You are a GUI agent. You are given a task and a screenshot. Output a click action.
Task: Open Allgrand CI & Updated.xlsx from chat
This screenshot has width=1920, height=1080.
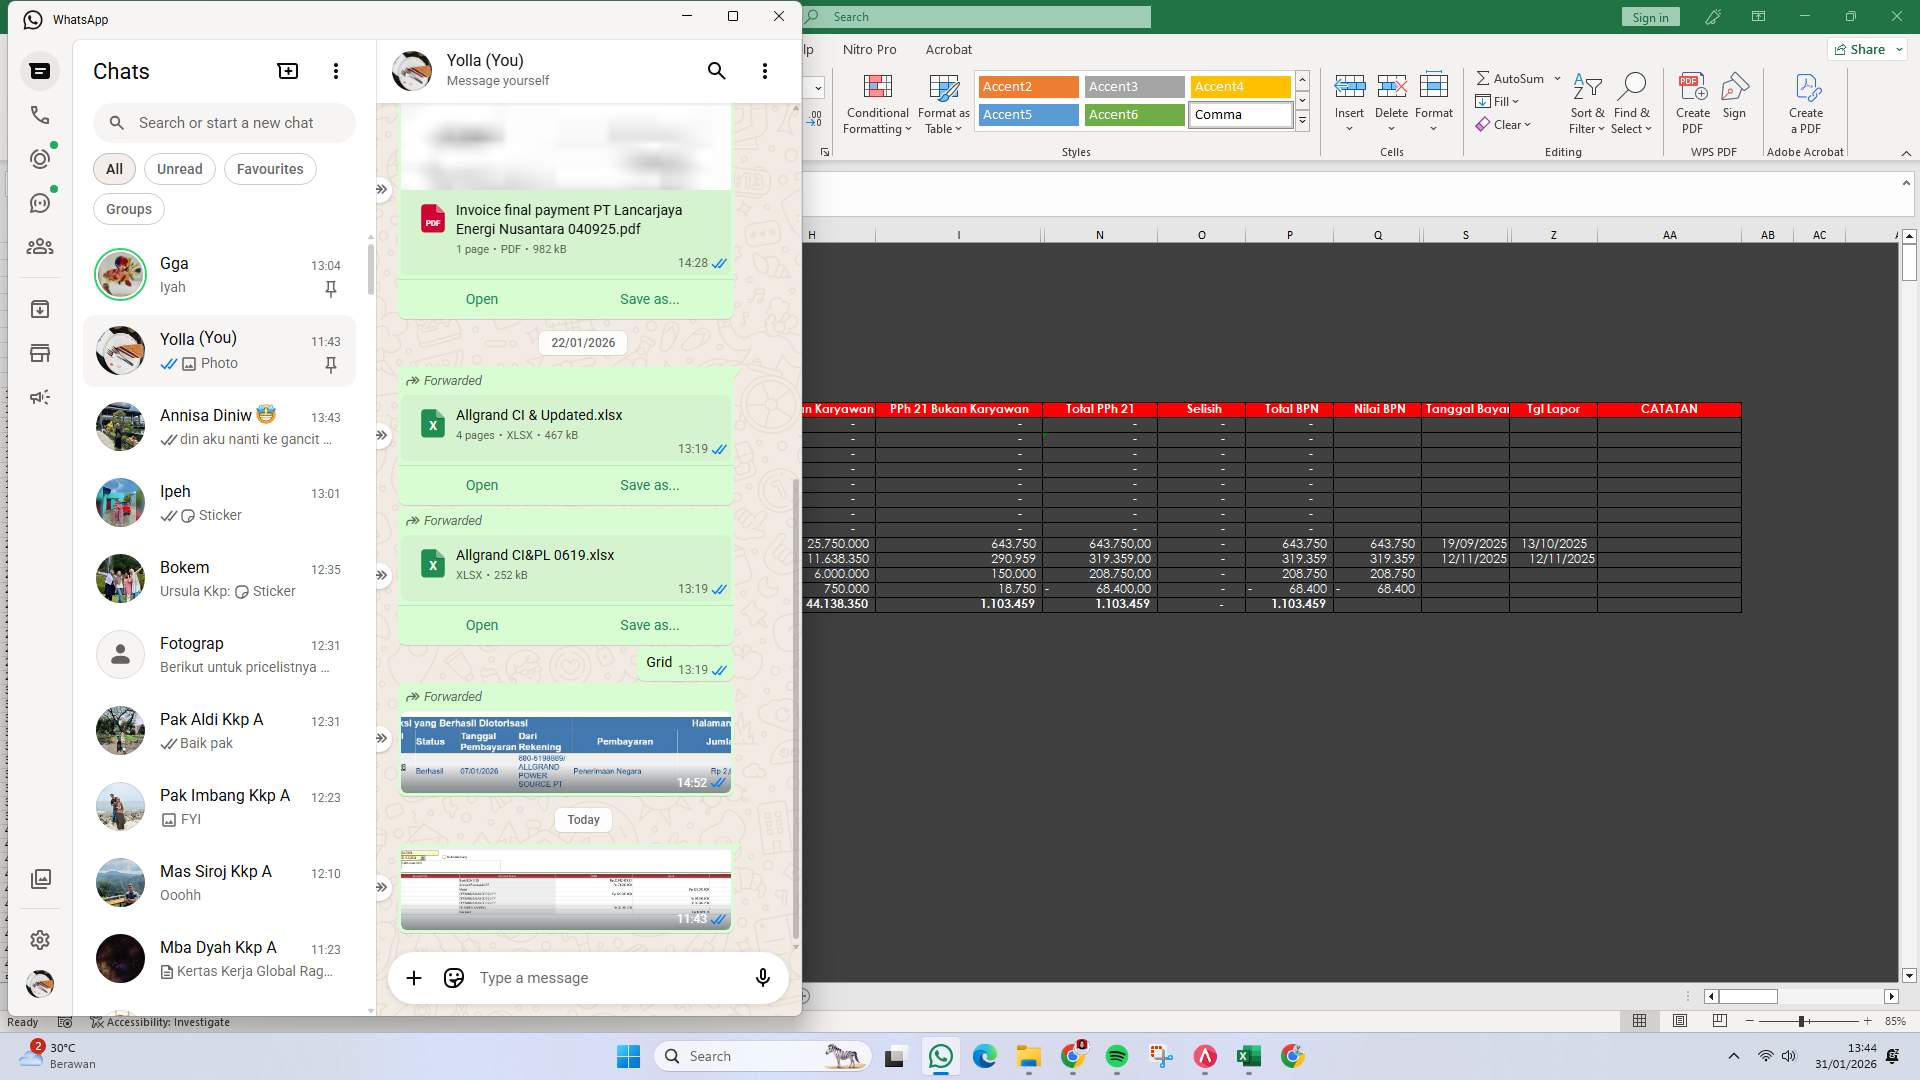click(481, 484)
